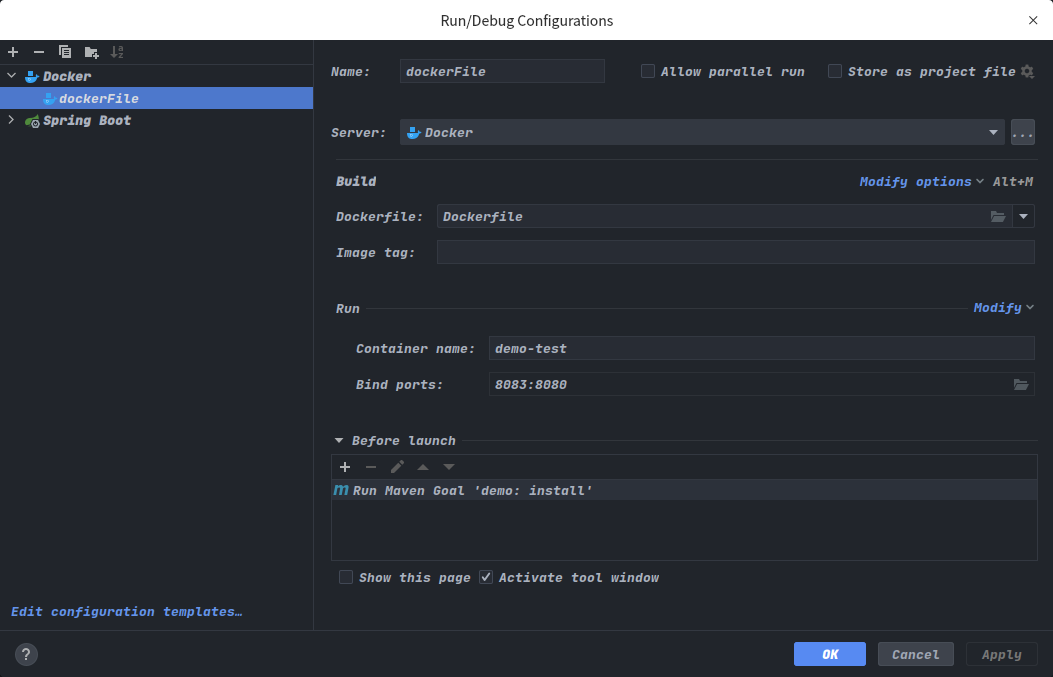Select the Run Maven Goal 'demo: install' row
The image size is (1053, 677).
click(x=684, y=490)
